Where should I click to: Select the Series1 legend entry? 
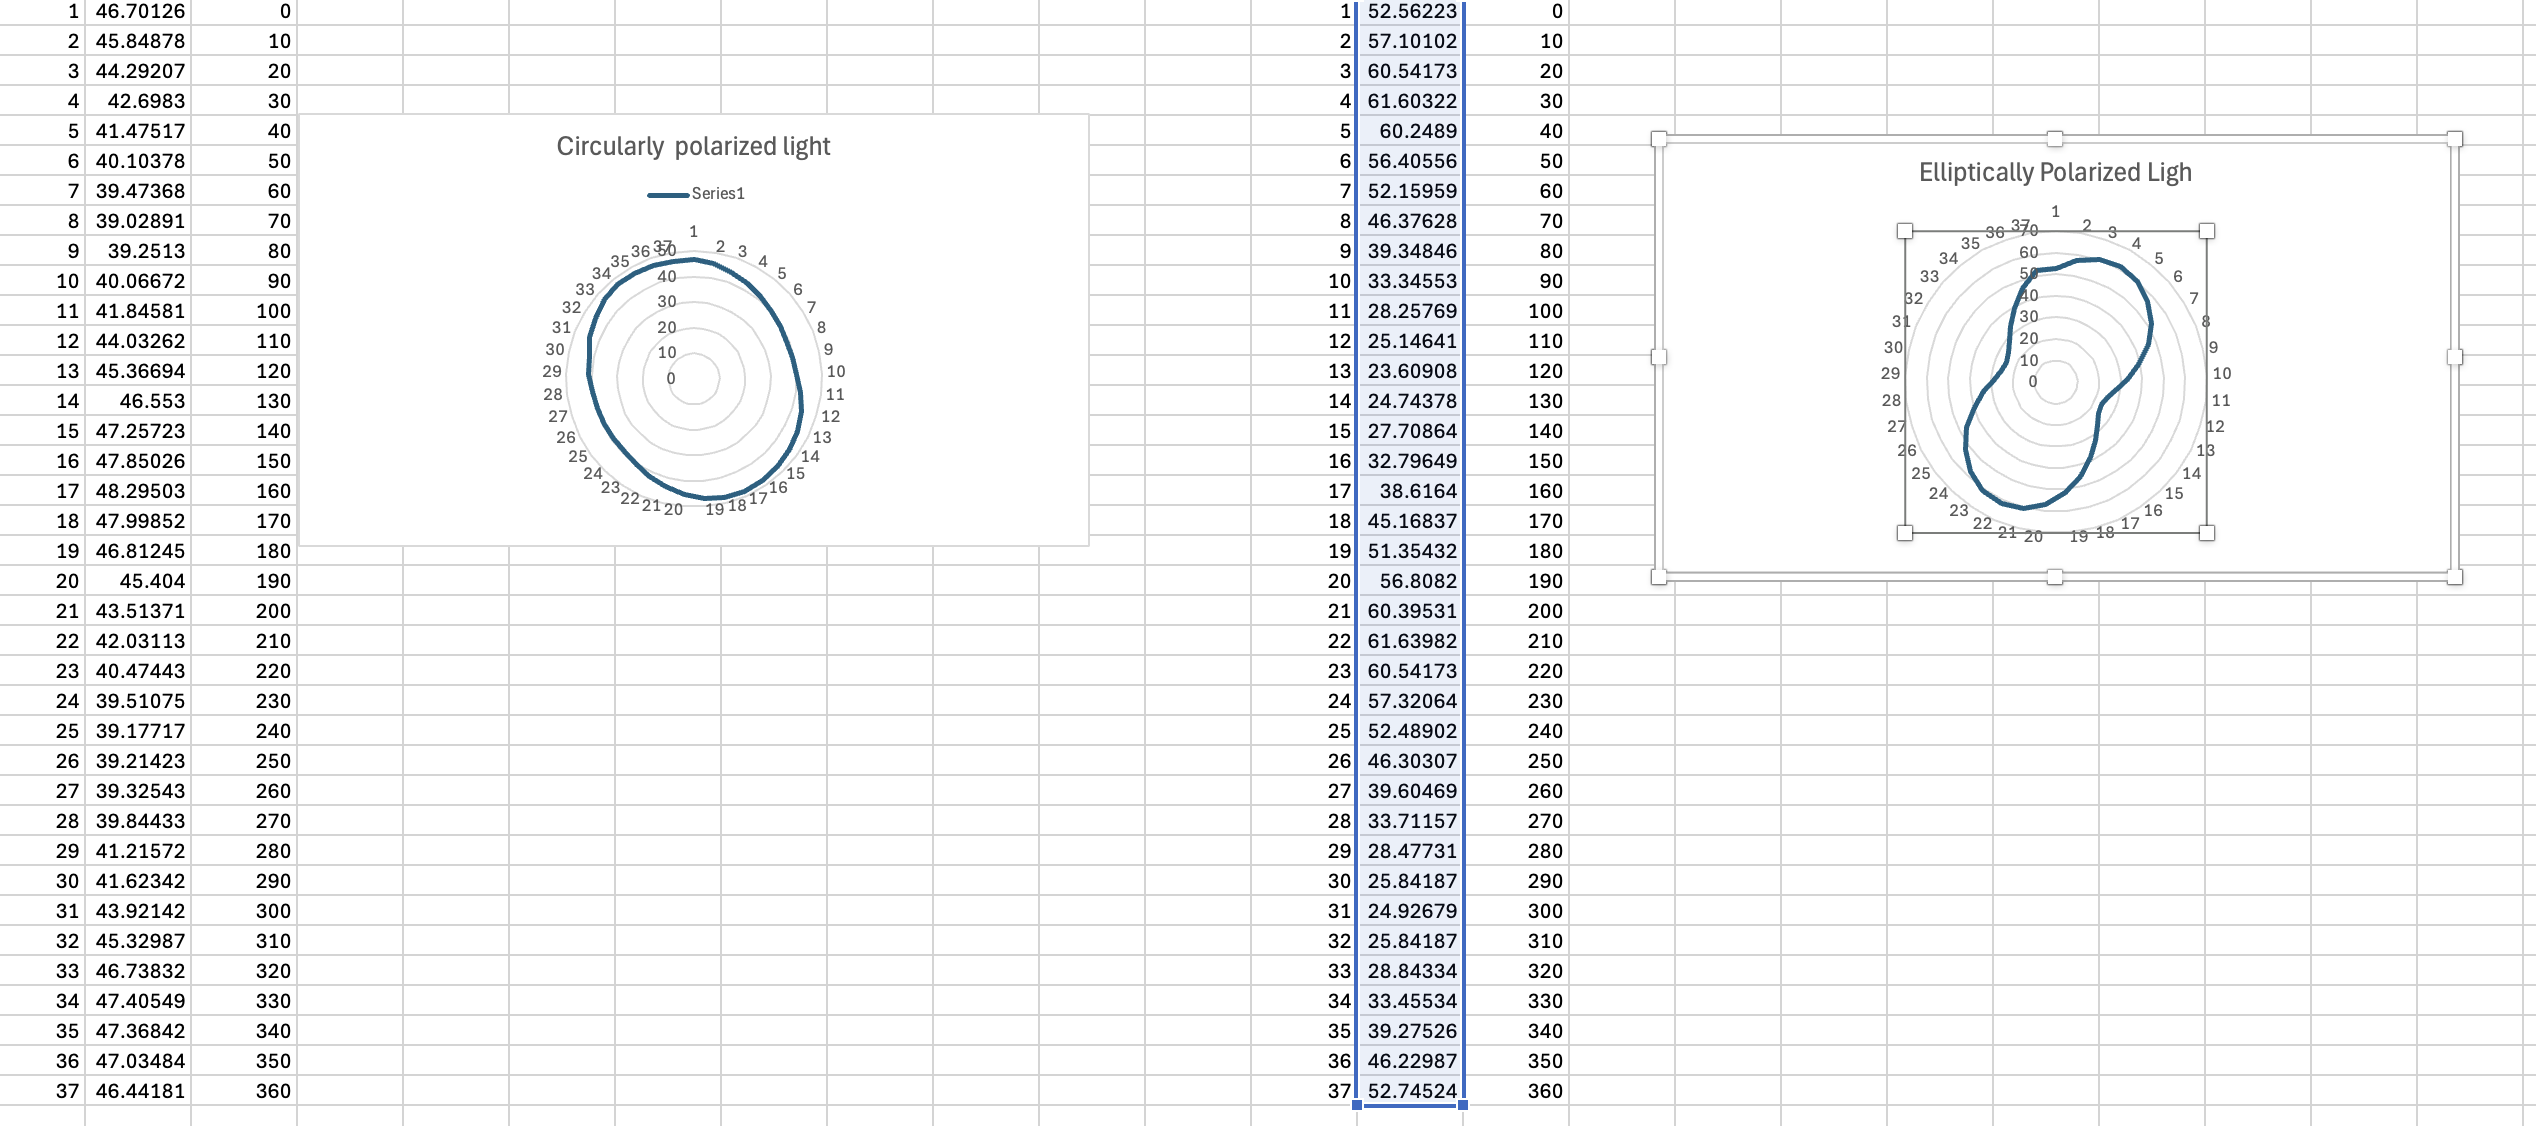tap(717, 194)
